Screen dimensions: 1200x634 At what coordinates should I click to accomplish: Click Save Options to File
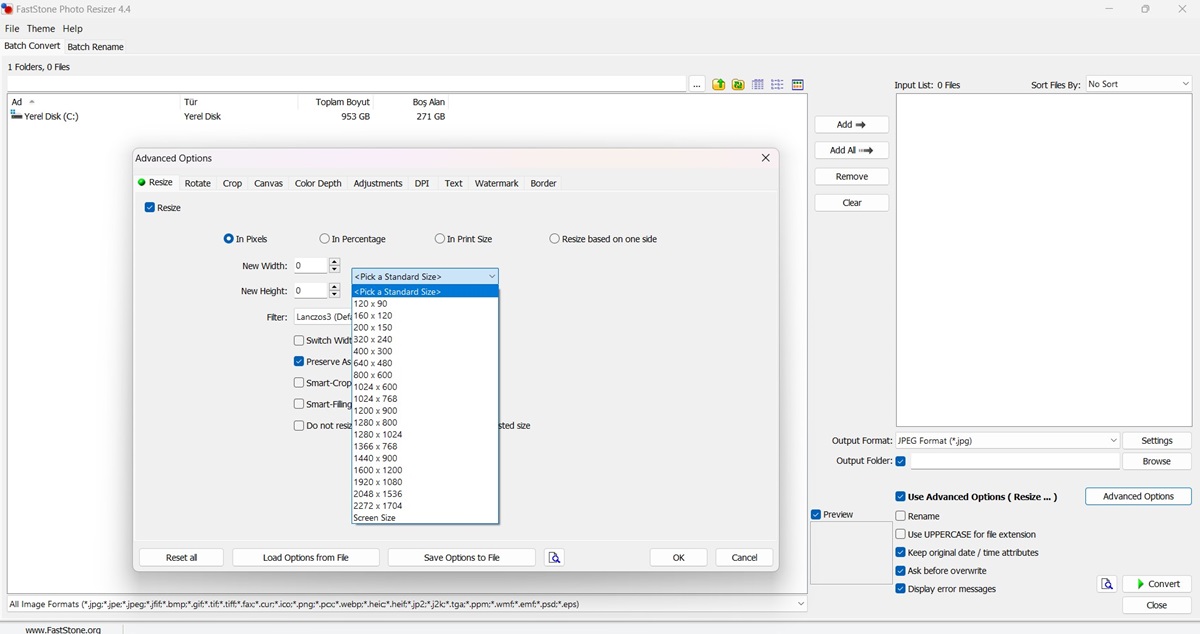pos(462,558)
